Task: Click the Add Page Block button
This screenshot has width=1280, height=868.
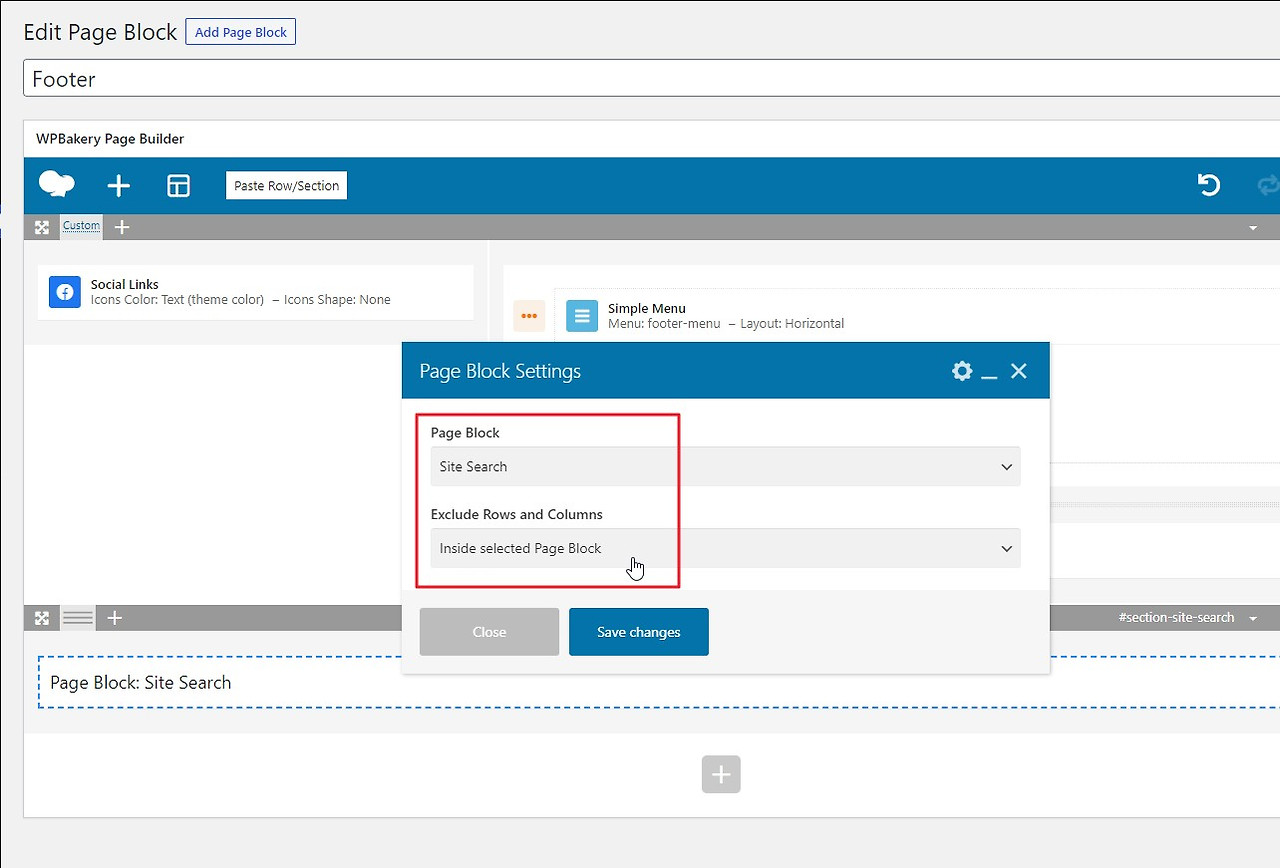Action: point(241,32)
